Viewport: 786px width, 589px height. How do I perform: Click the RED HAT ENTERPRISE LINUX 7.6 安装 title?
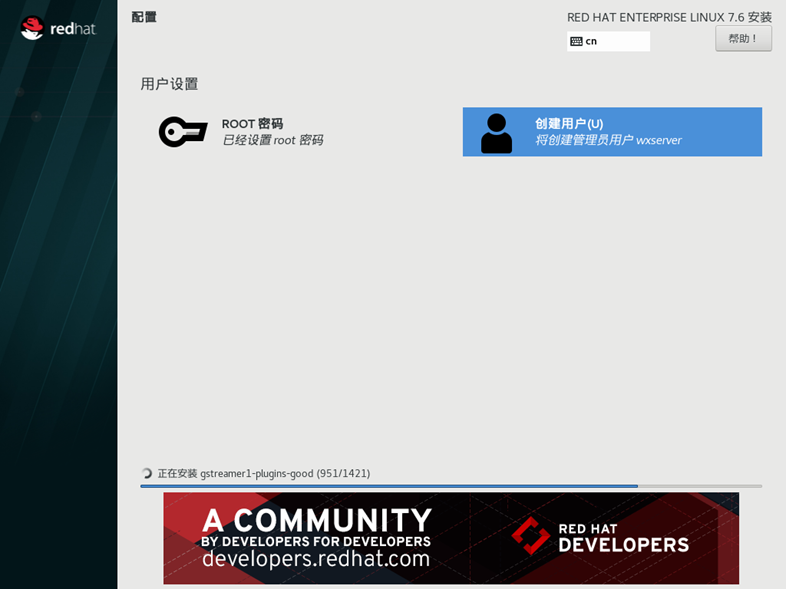click(x=669, y=18)
